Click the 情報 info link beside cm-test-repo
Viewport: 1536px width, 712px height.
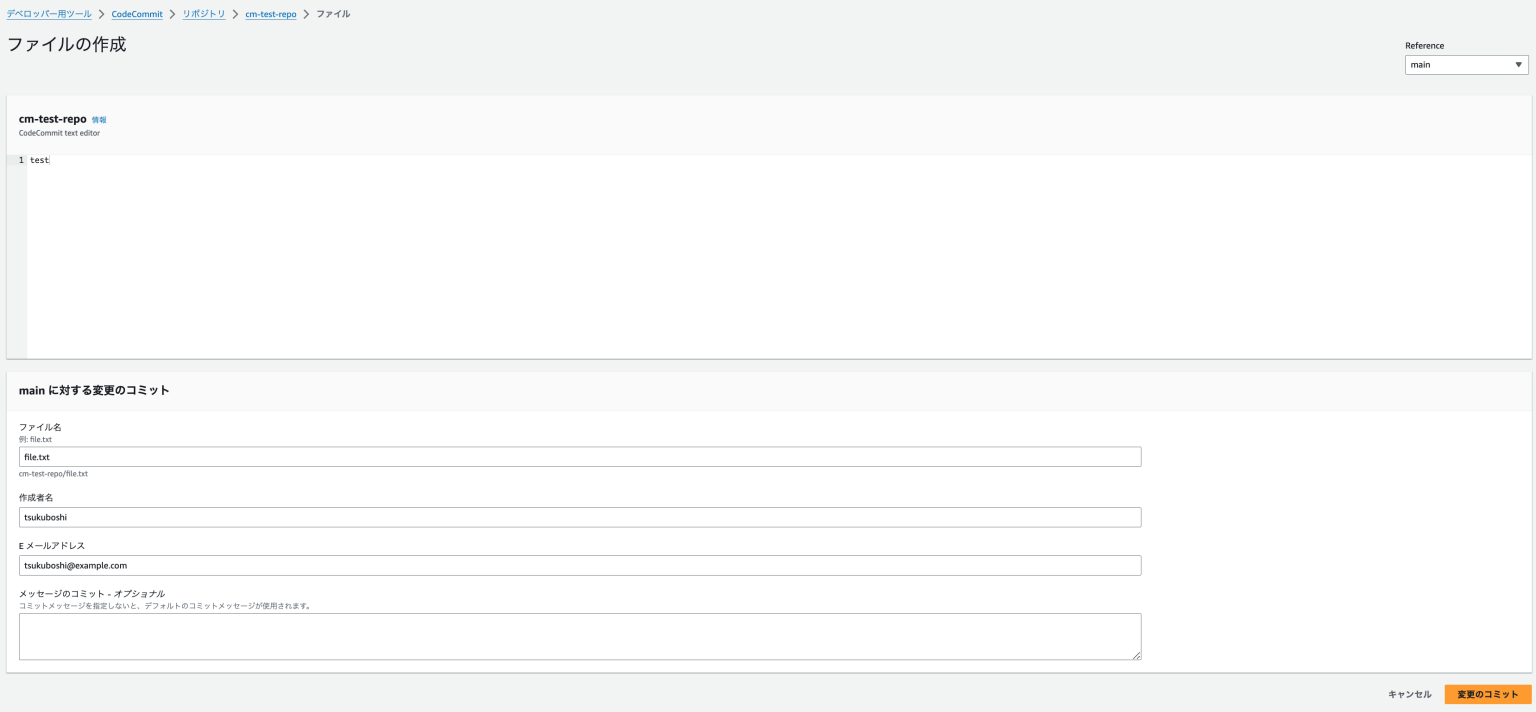pos(97,119)
